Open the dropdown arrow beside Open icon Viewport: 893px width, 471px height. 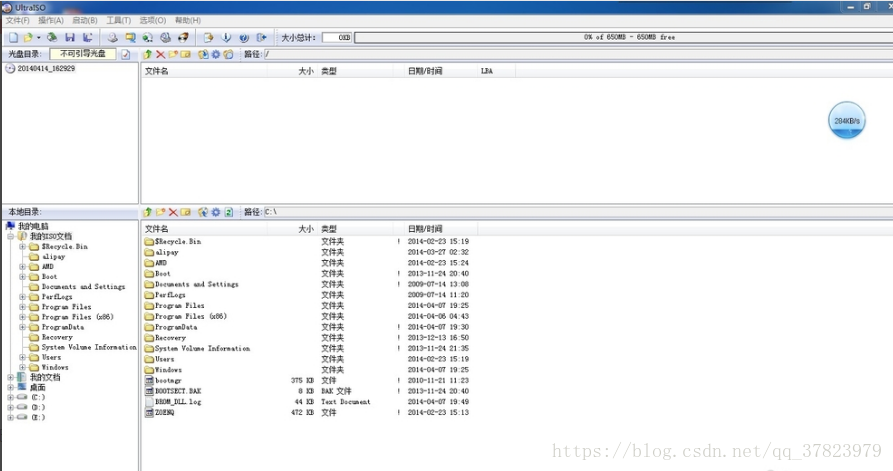(39, 38)
